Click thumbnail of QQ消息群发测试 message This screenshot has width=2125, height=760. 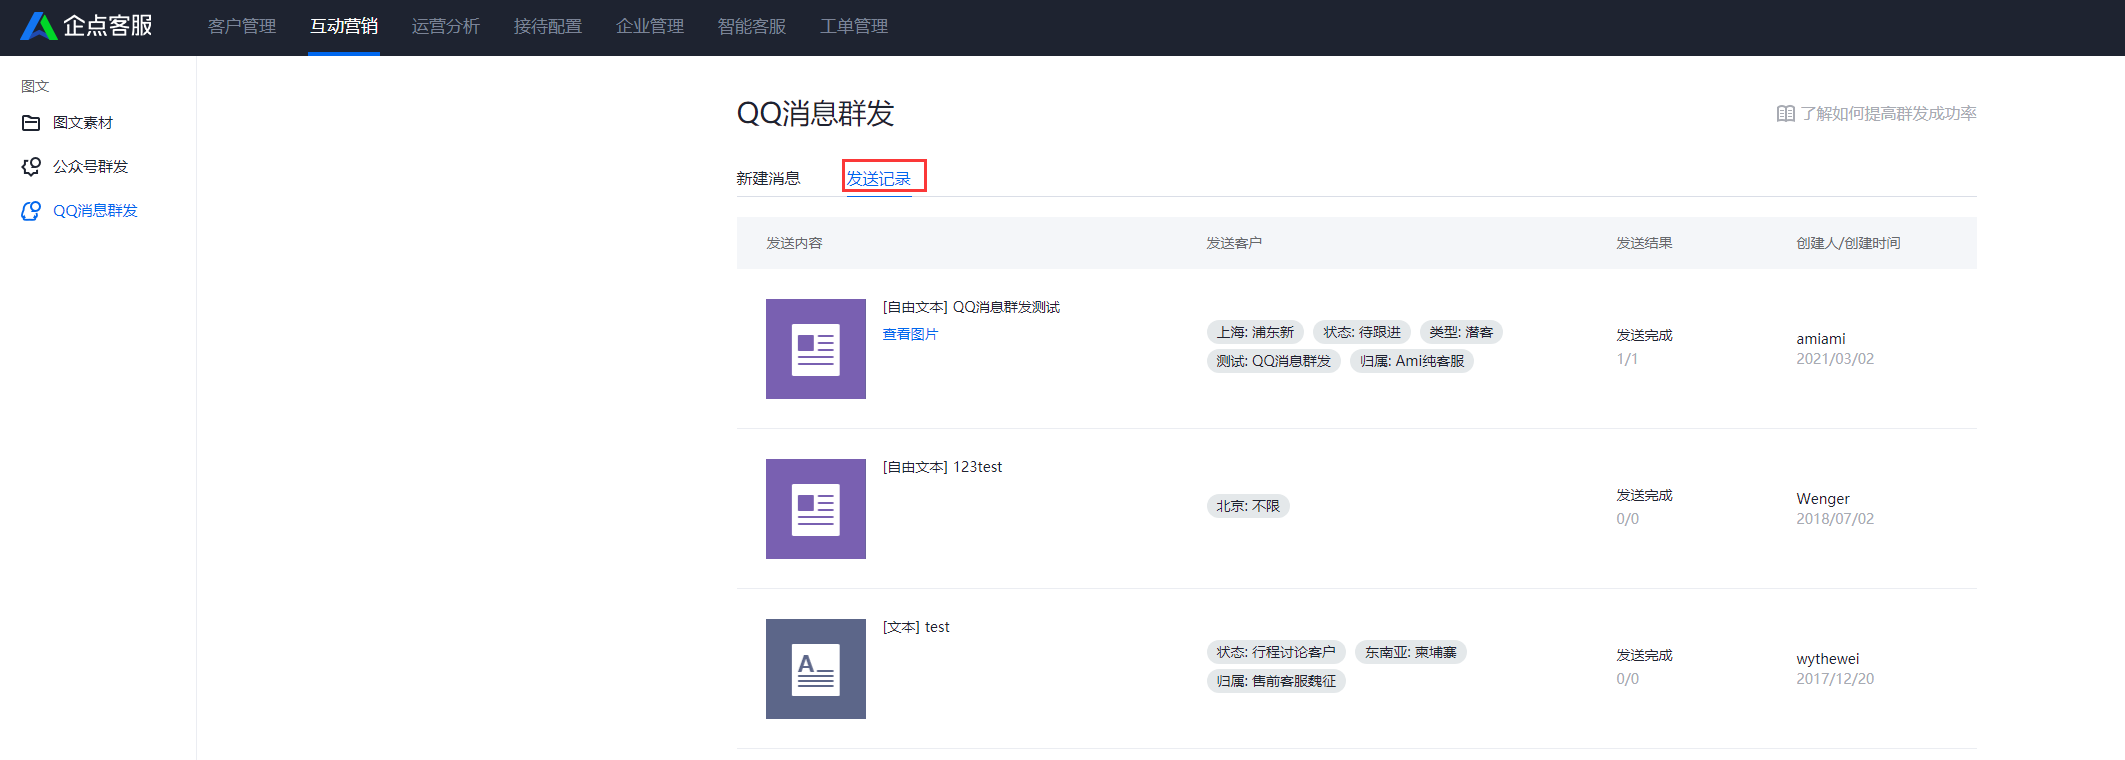[816, 349]
